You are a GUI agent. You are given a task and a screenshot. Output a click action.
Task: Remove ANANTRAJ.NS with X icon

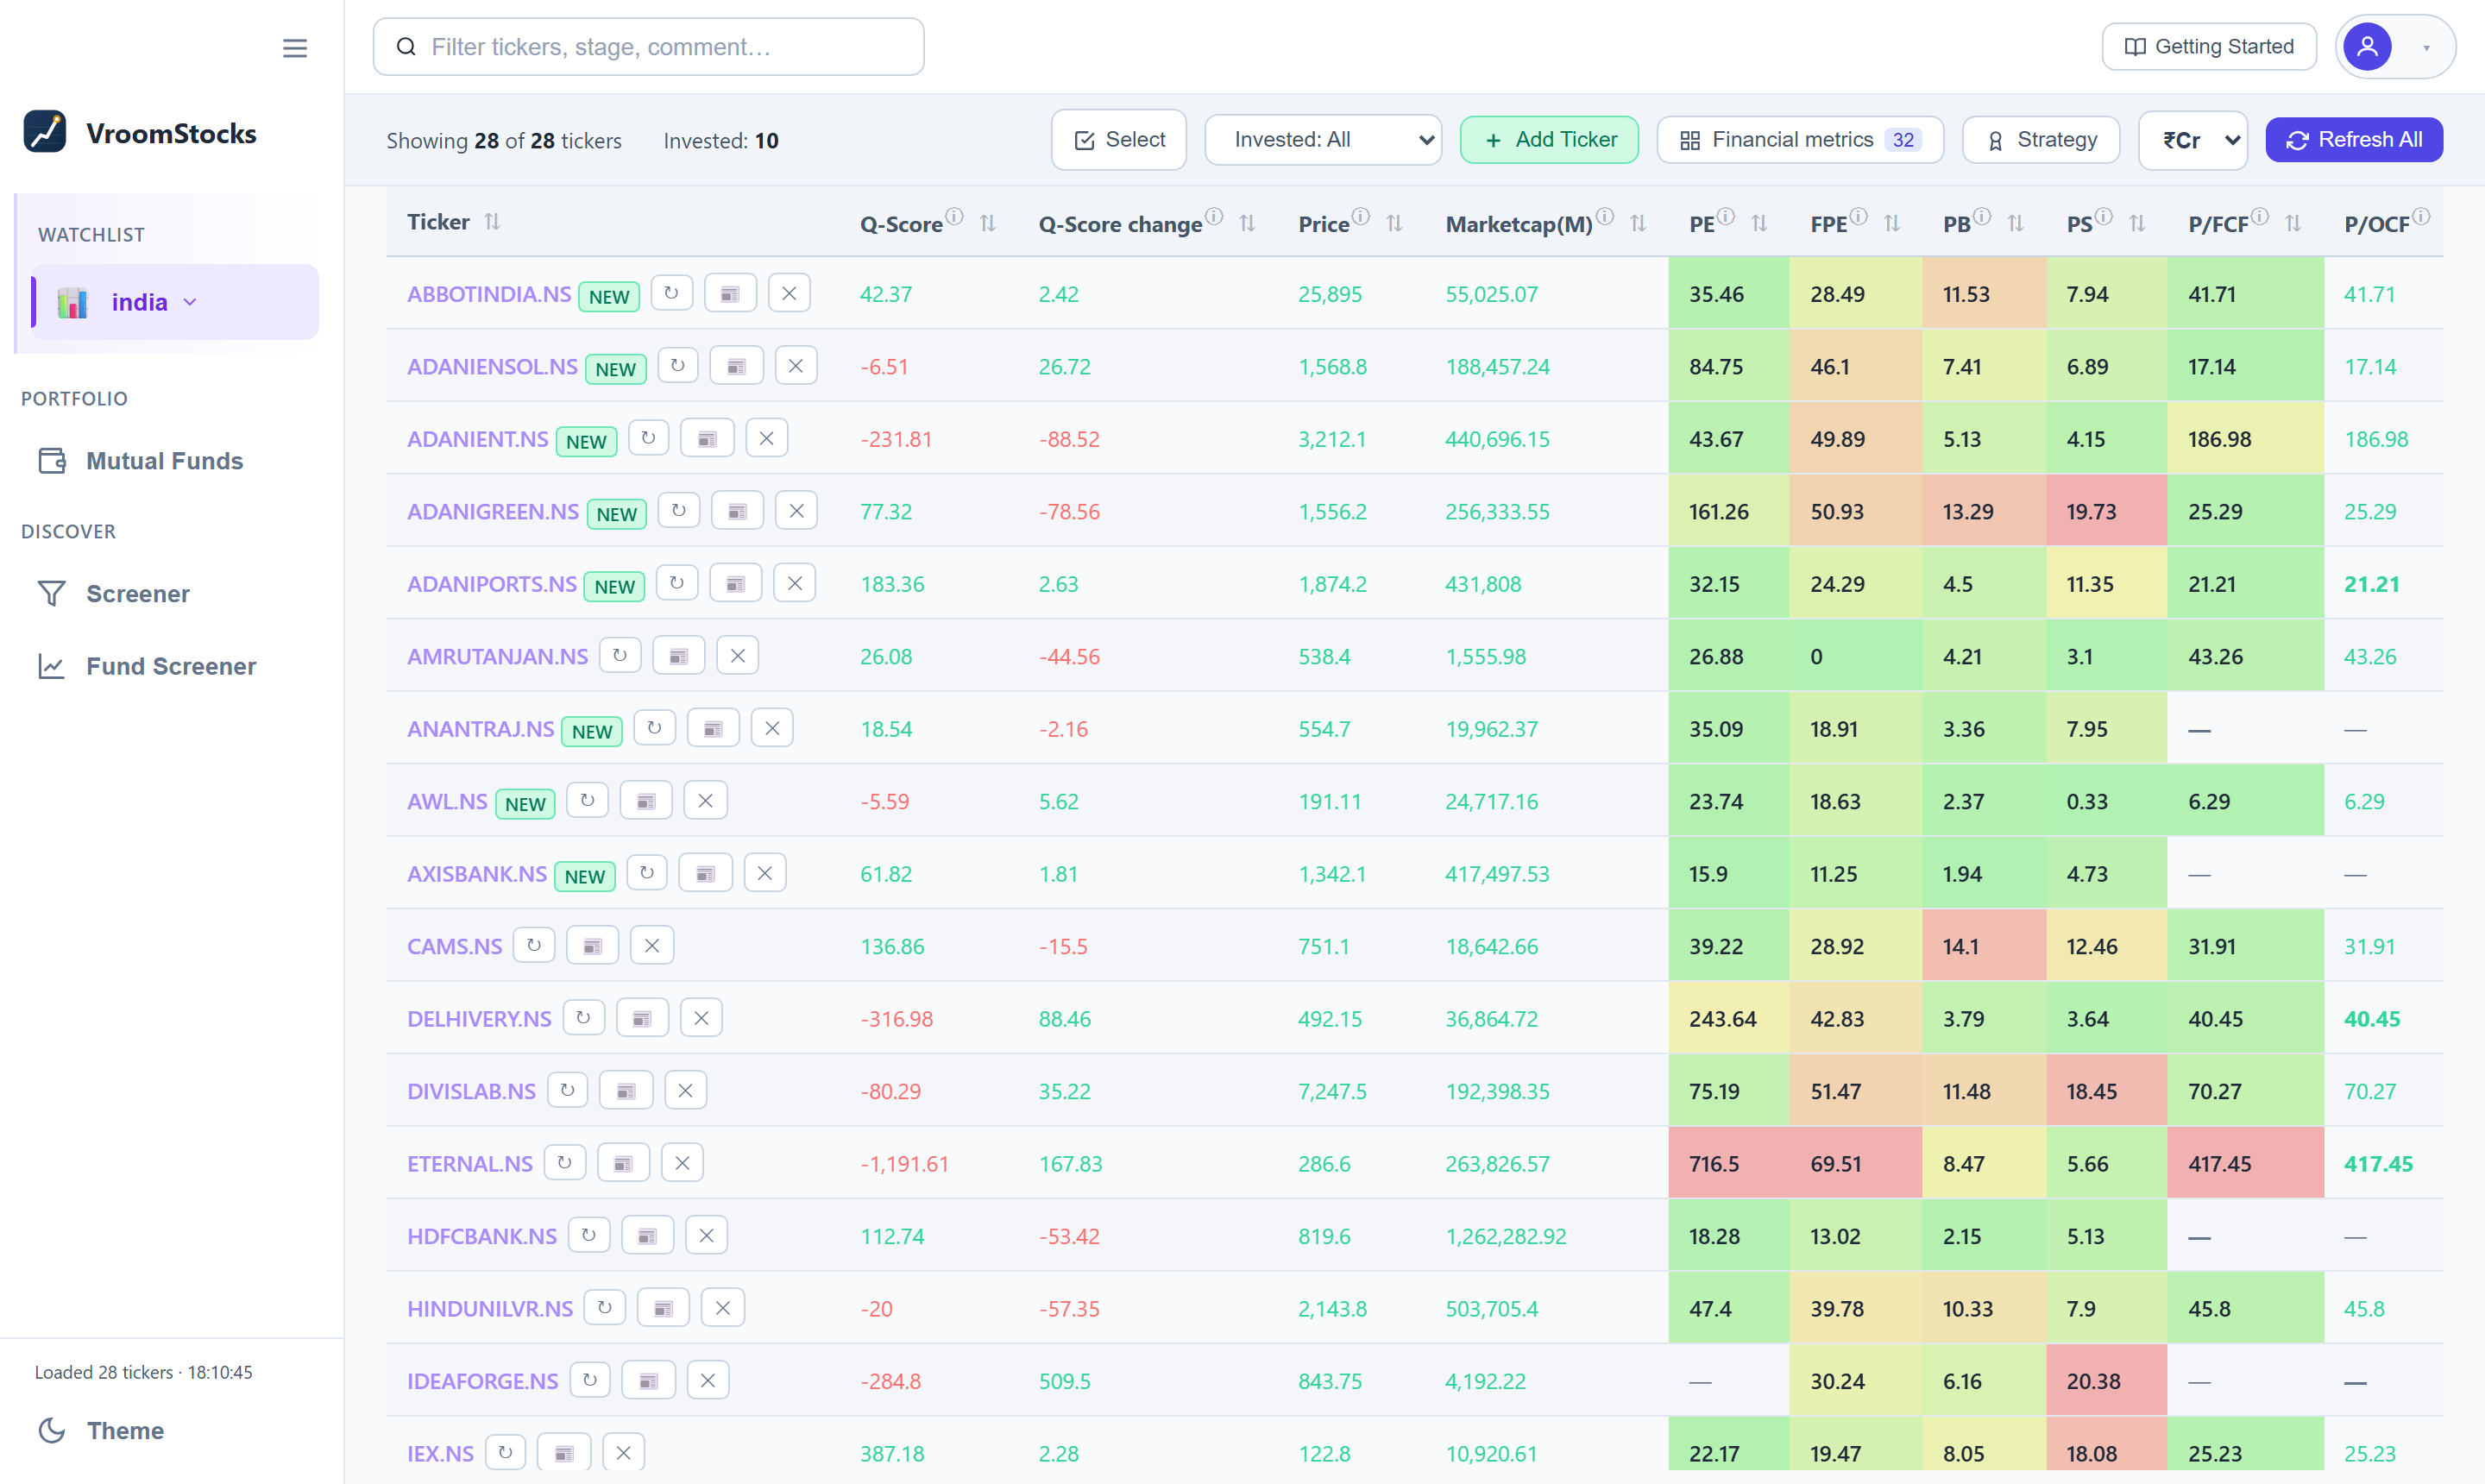[x=772, y=728]
